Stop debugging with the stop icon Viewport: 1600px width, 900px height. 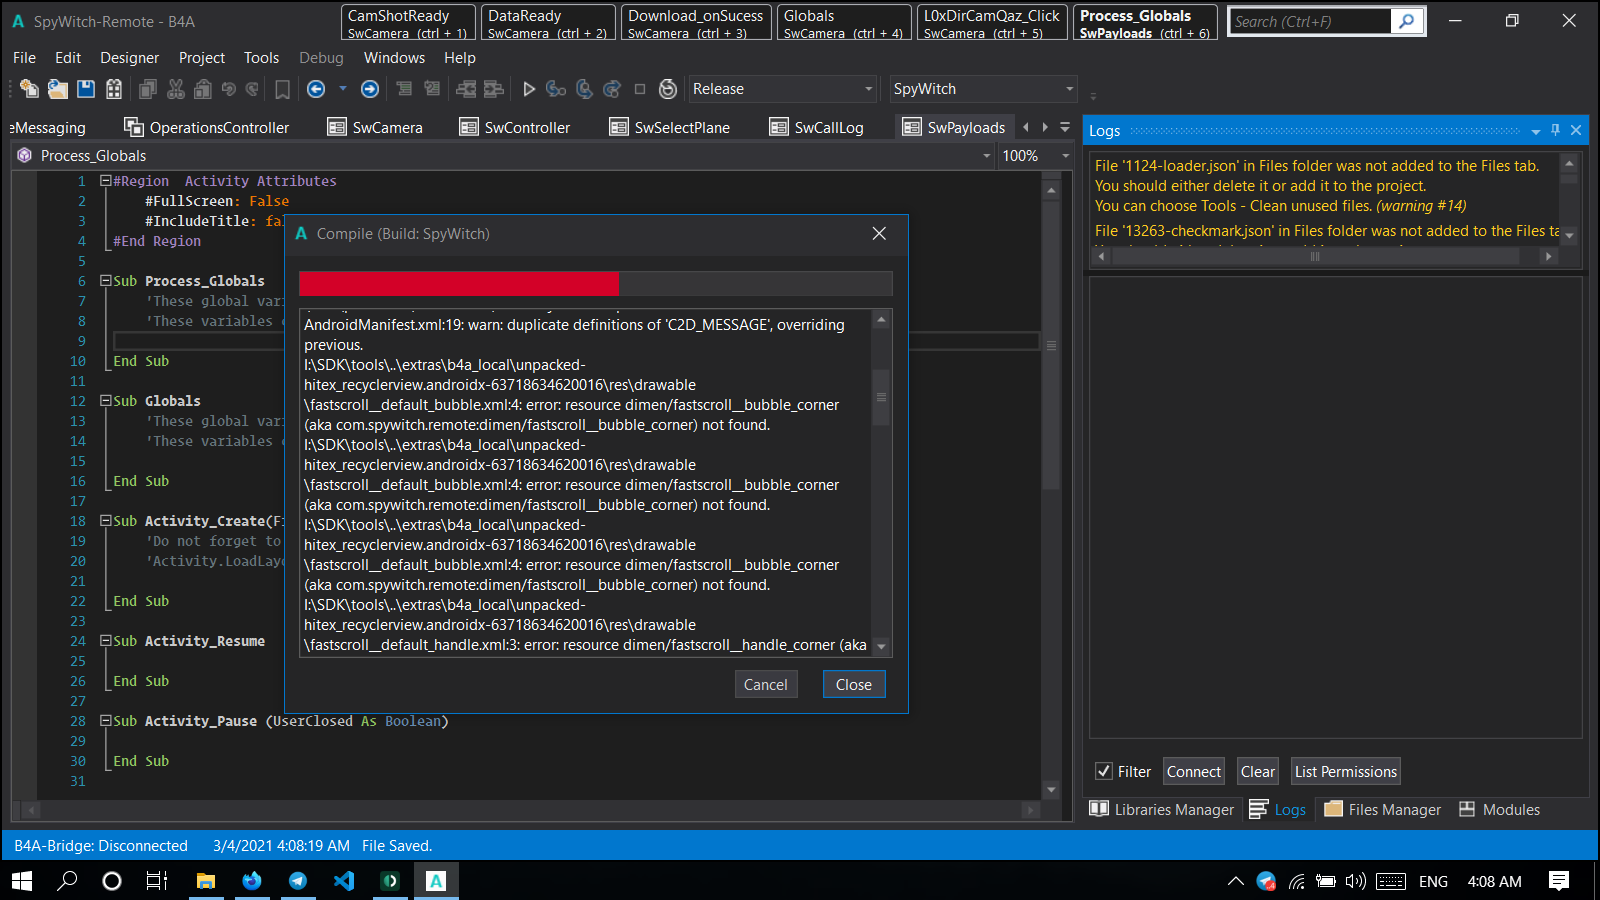(639, 89)
